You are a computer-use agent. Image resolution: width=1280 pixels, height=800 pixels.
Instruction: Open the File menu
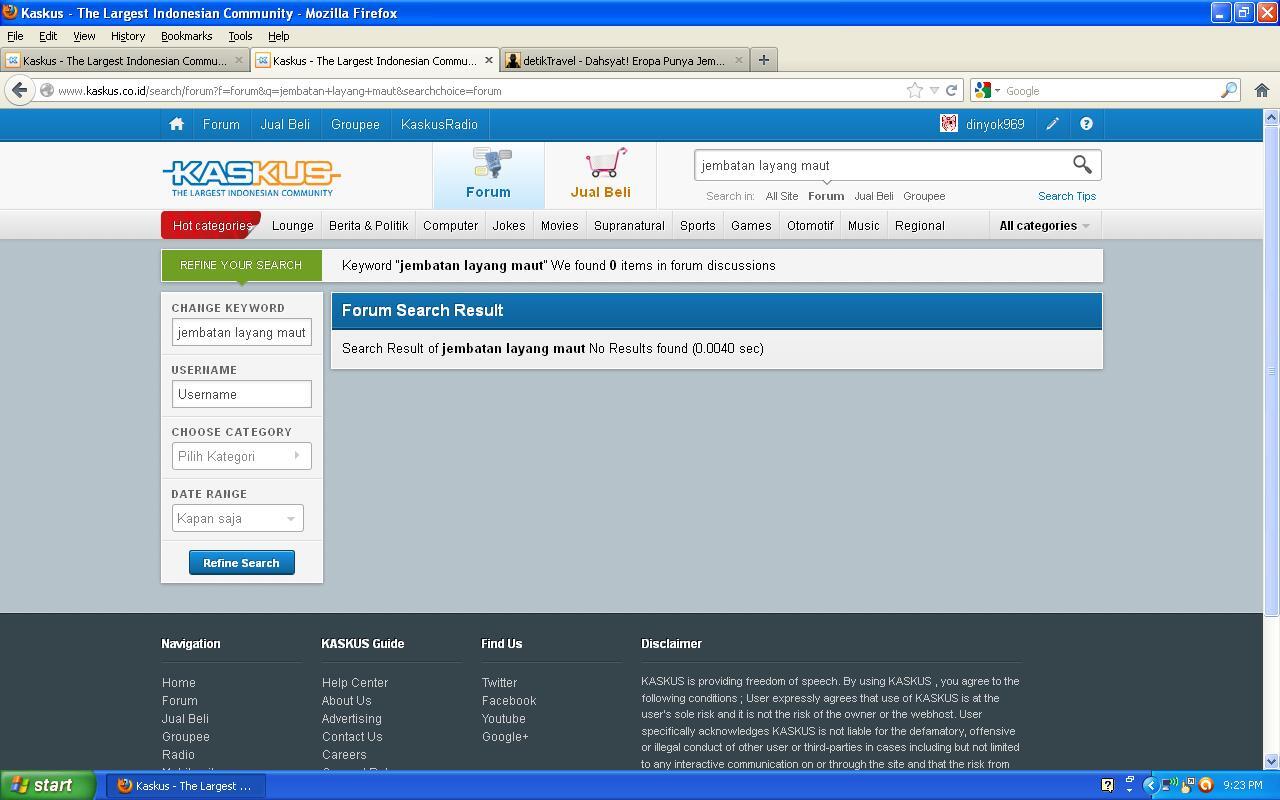(15, 36)
